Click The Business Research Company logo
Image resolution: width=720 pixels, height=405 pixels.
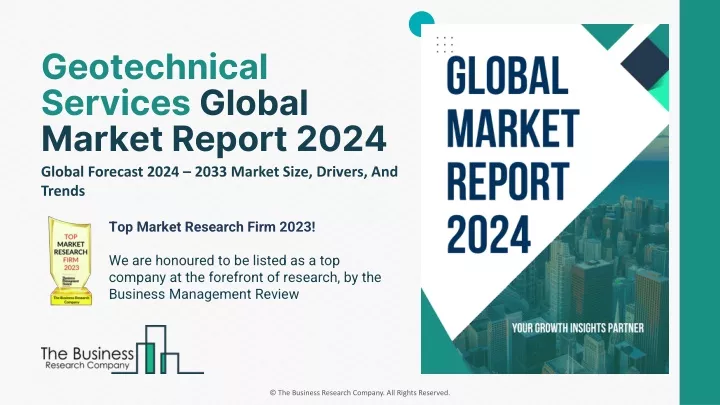tap(122, 350)
